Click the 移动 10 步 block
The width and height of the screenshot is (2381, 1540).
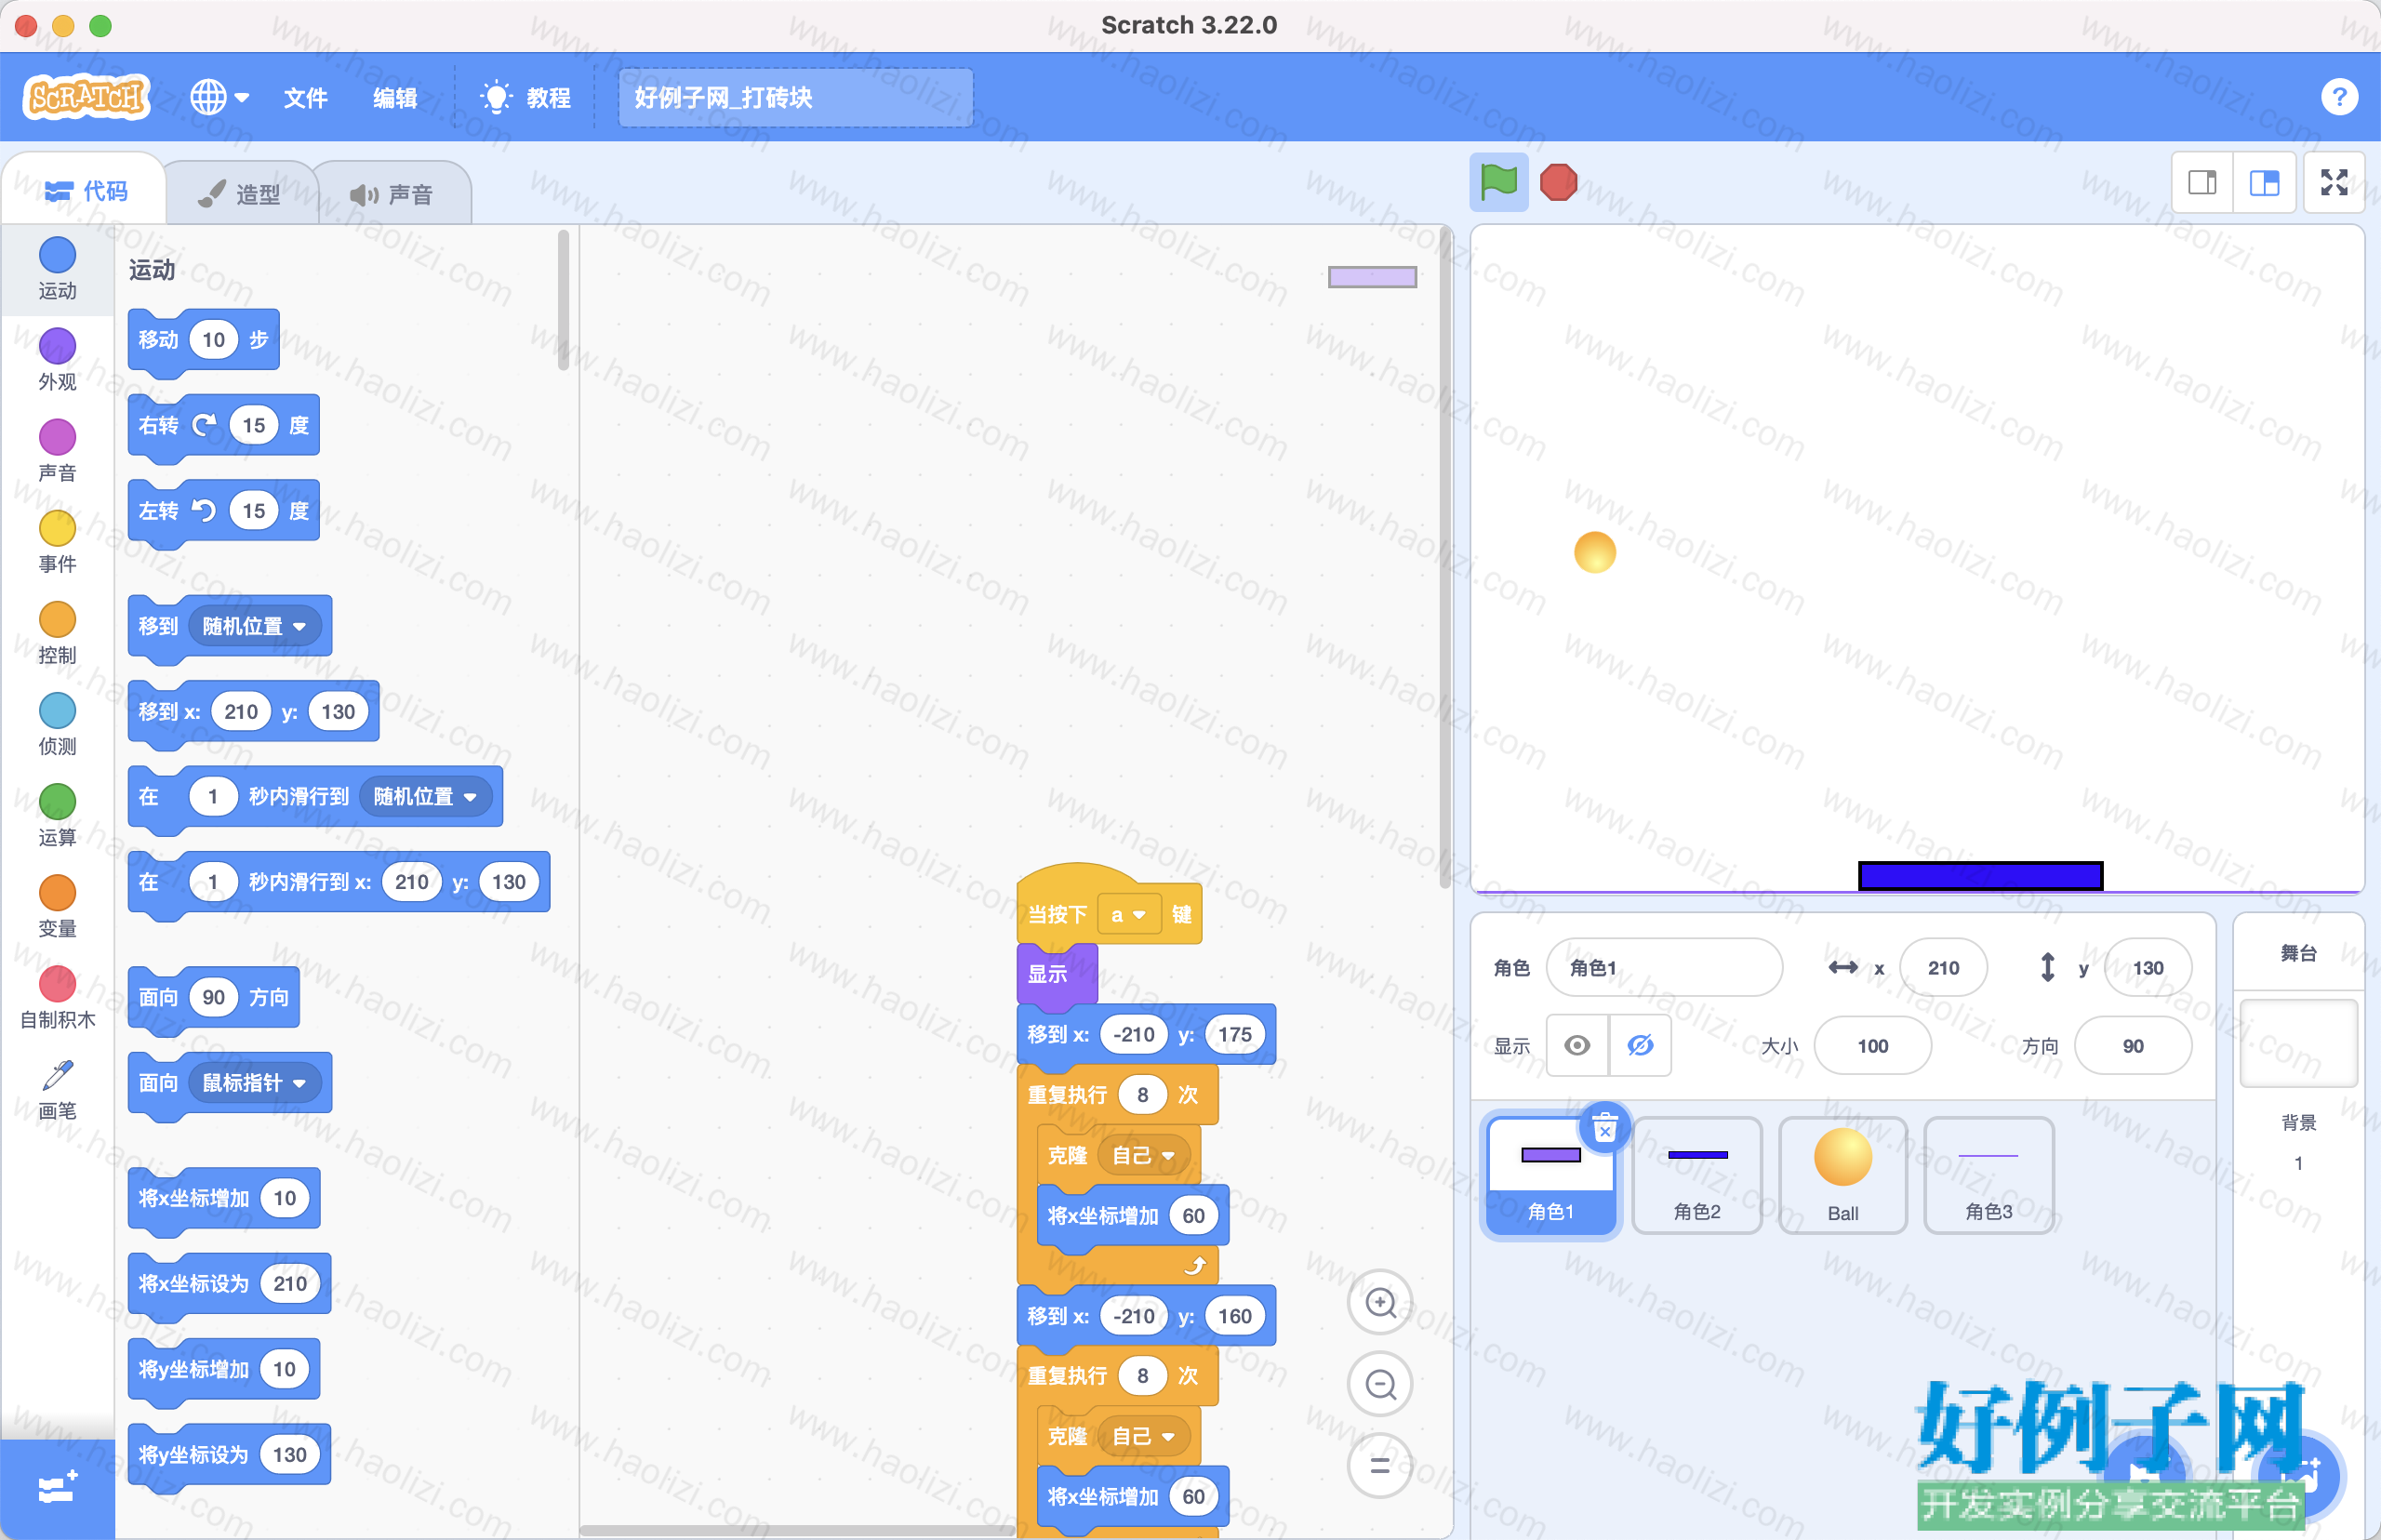click(203, 341)
